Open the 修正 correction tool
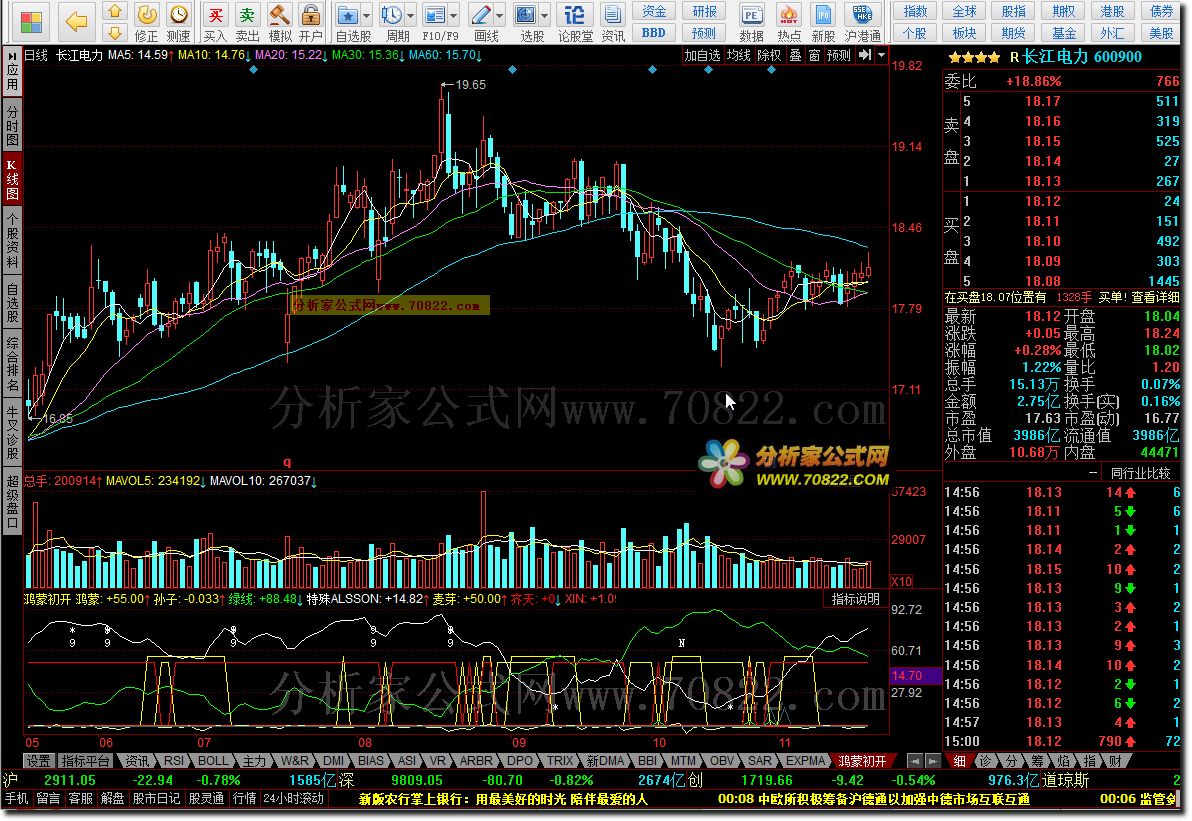Image resolution: width=1192 pixels, height=821 pixels. click(x=146, y=22)
